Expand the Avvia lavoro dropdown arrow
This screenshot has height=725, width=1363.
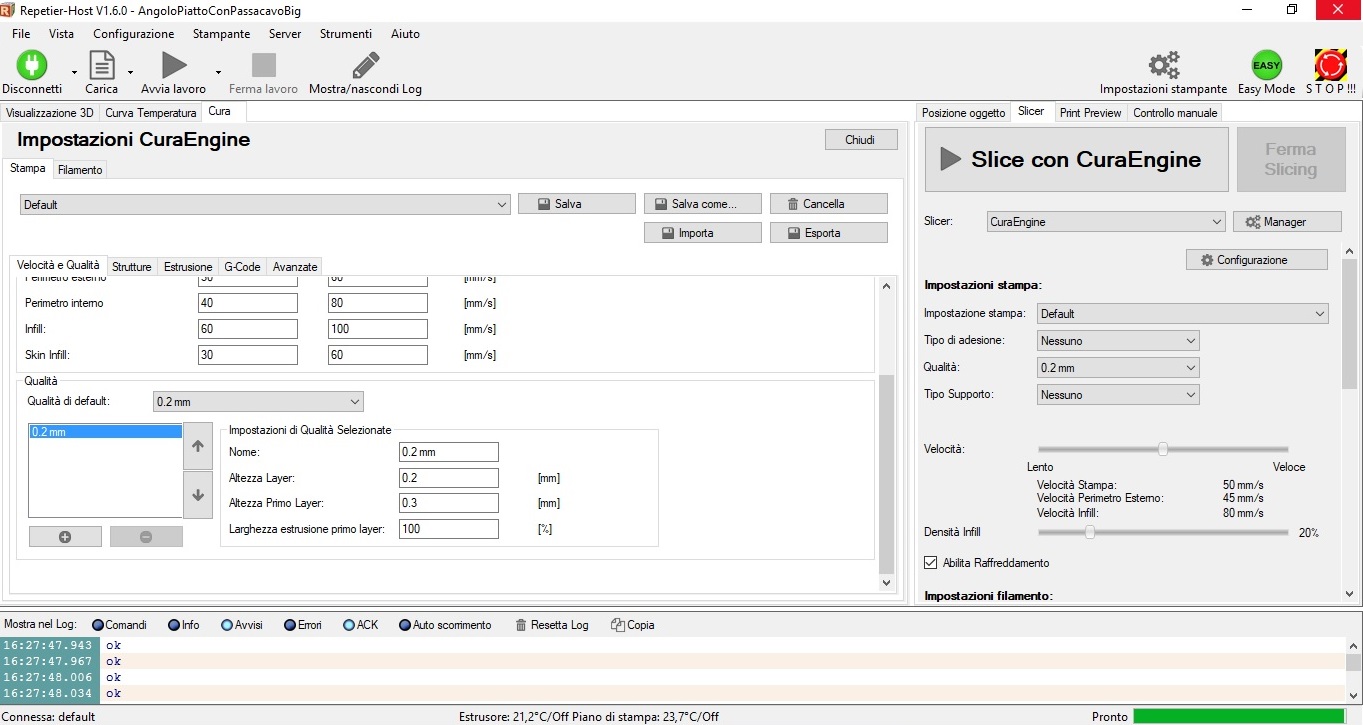point(218,72)
